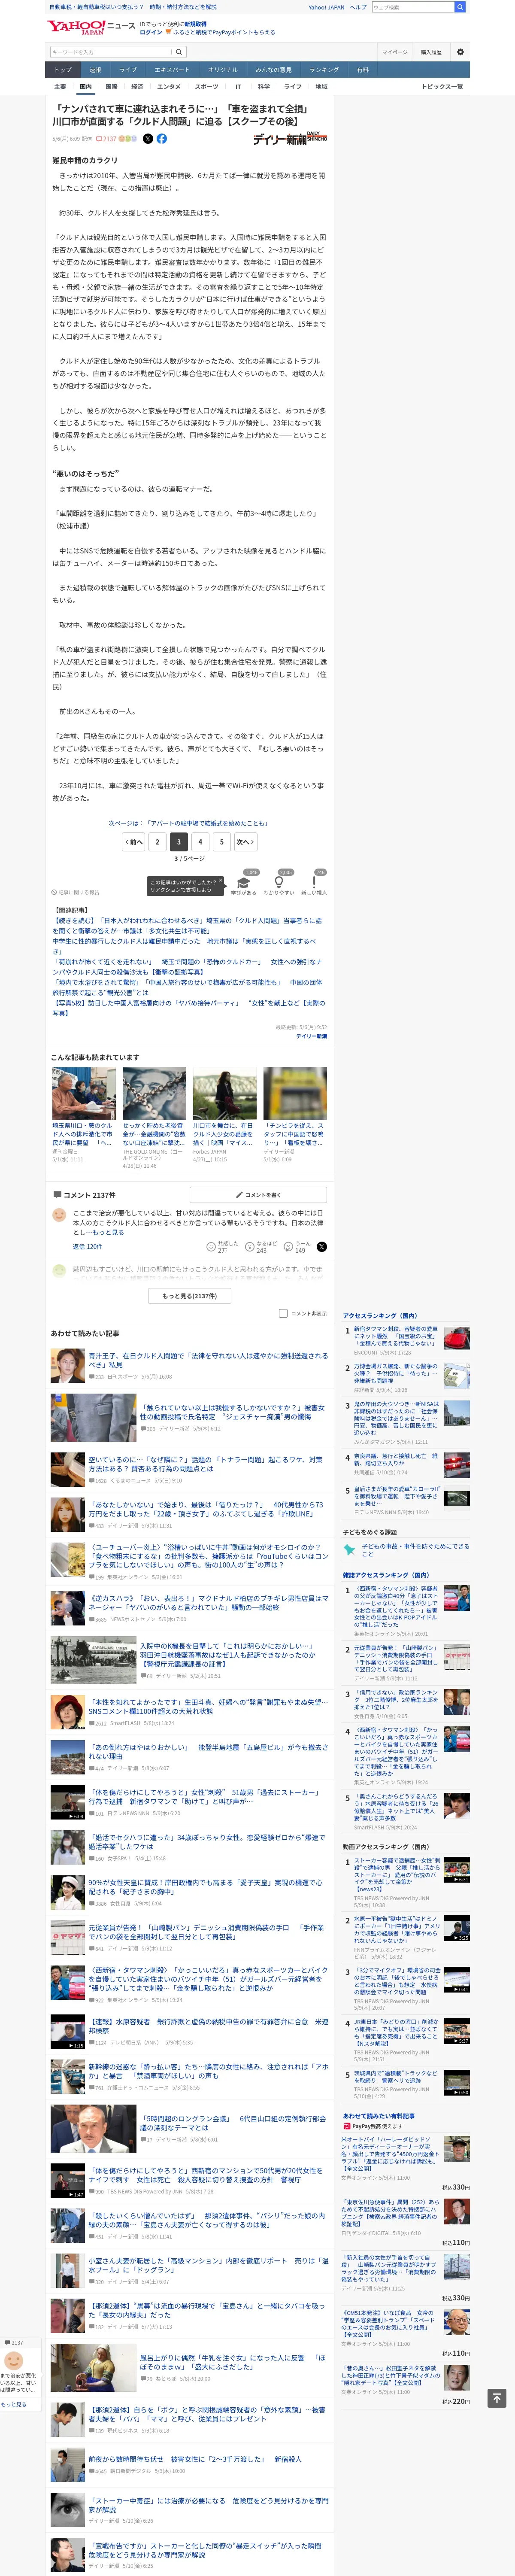
Task: Click コメントを書く button
Action: [259, 1195]
